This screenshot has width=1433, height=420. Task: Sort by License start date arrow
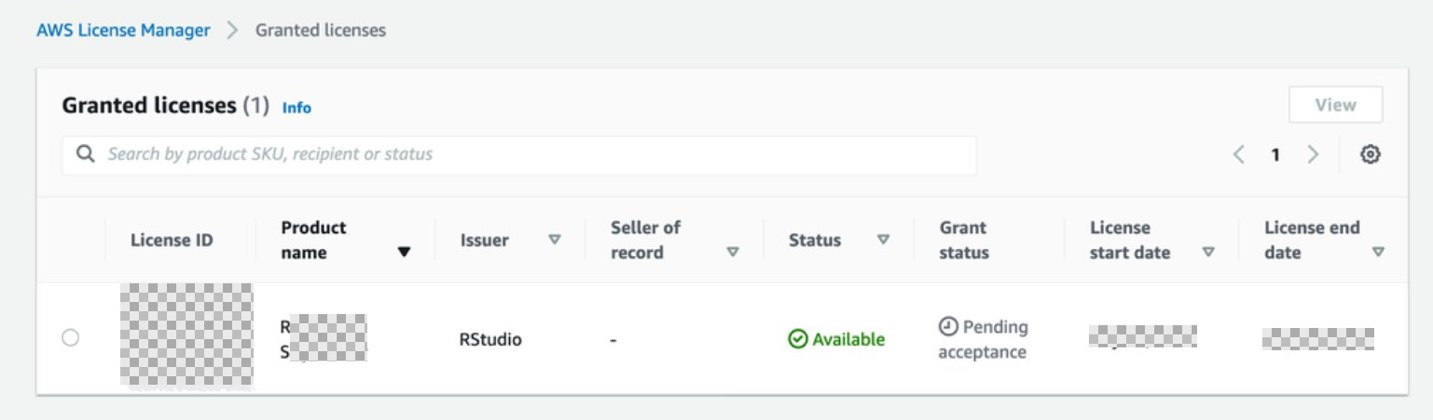1208,253
